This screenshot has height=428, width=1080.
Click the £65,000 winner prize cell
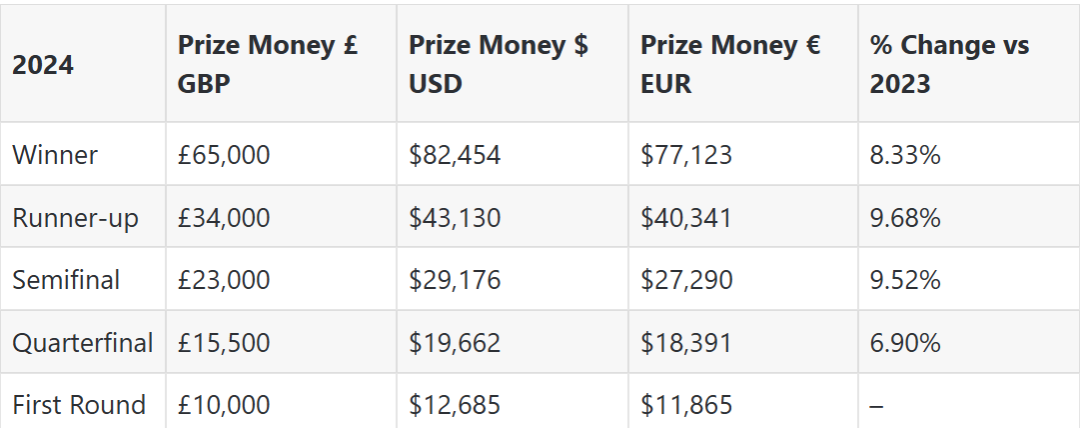(x=224, y=155)
